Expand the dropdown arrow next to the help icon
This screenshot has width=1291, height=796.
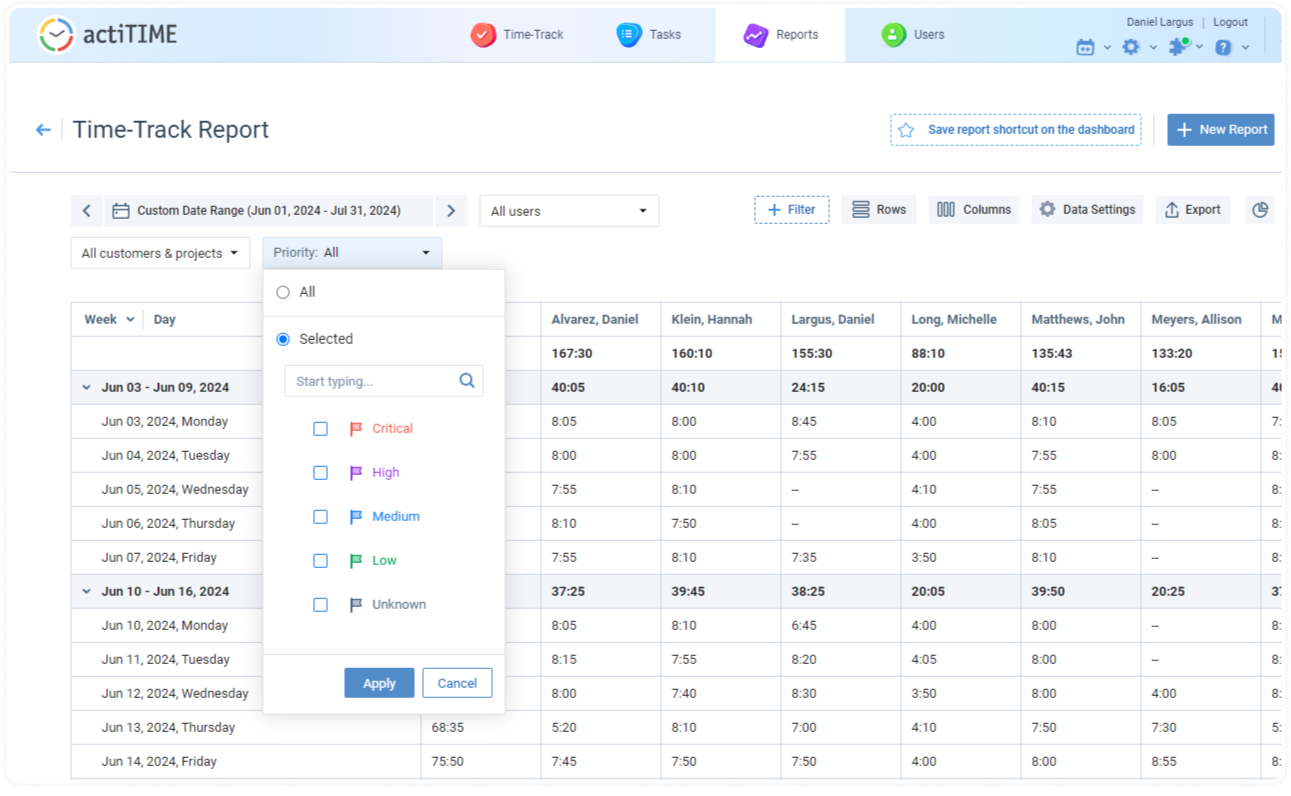pyautogui.click(x=1245, y=48)
